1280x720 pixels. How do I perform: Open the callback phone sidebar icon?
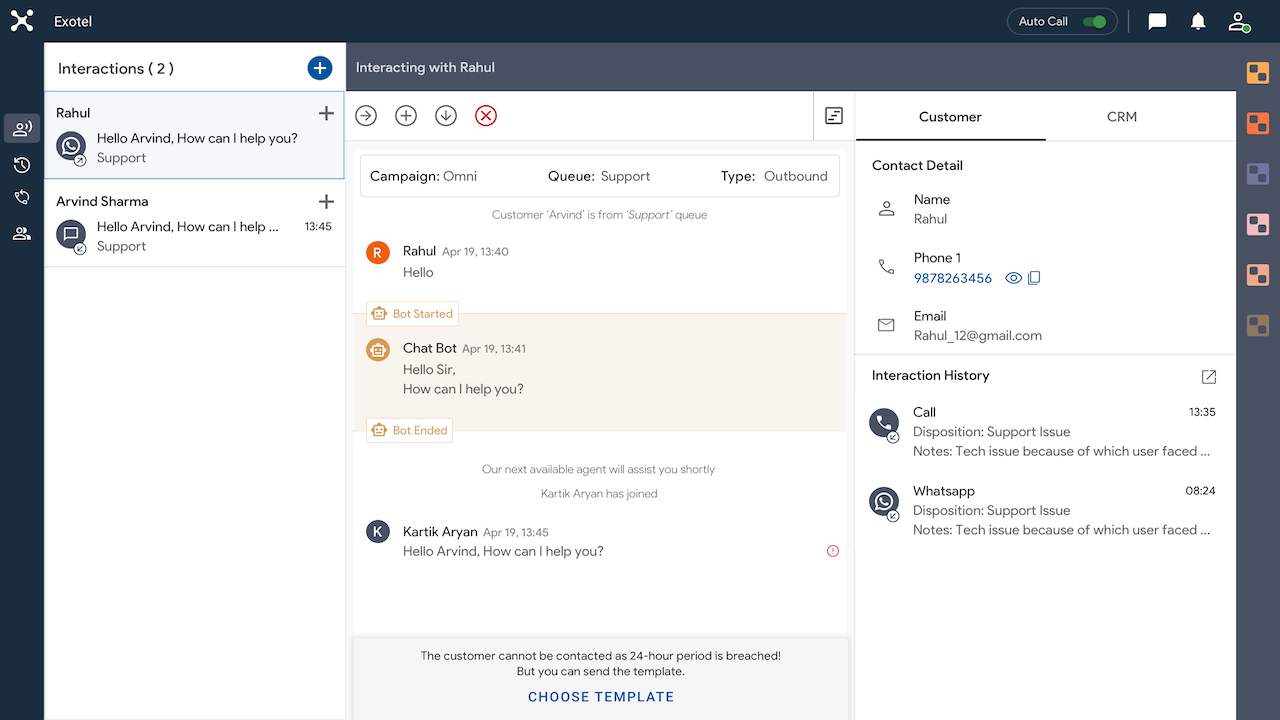[22, 198]
